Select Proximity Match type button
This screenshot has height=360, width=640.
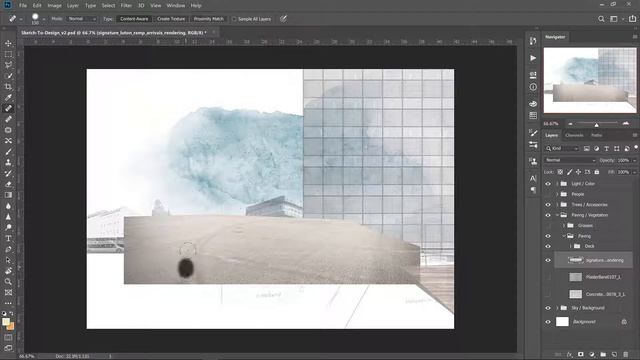[x=209, y=19]
